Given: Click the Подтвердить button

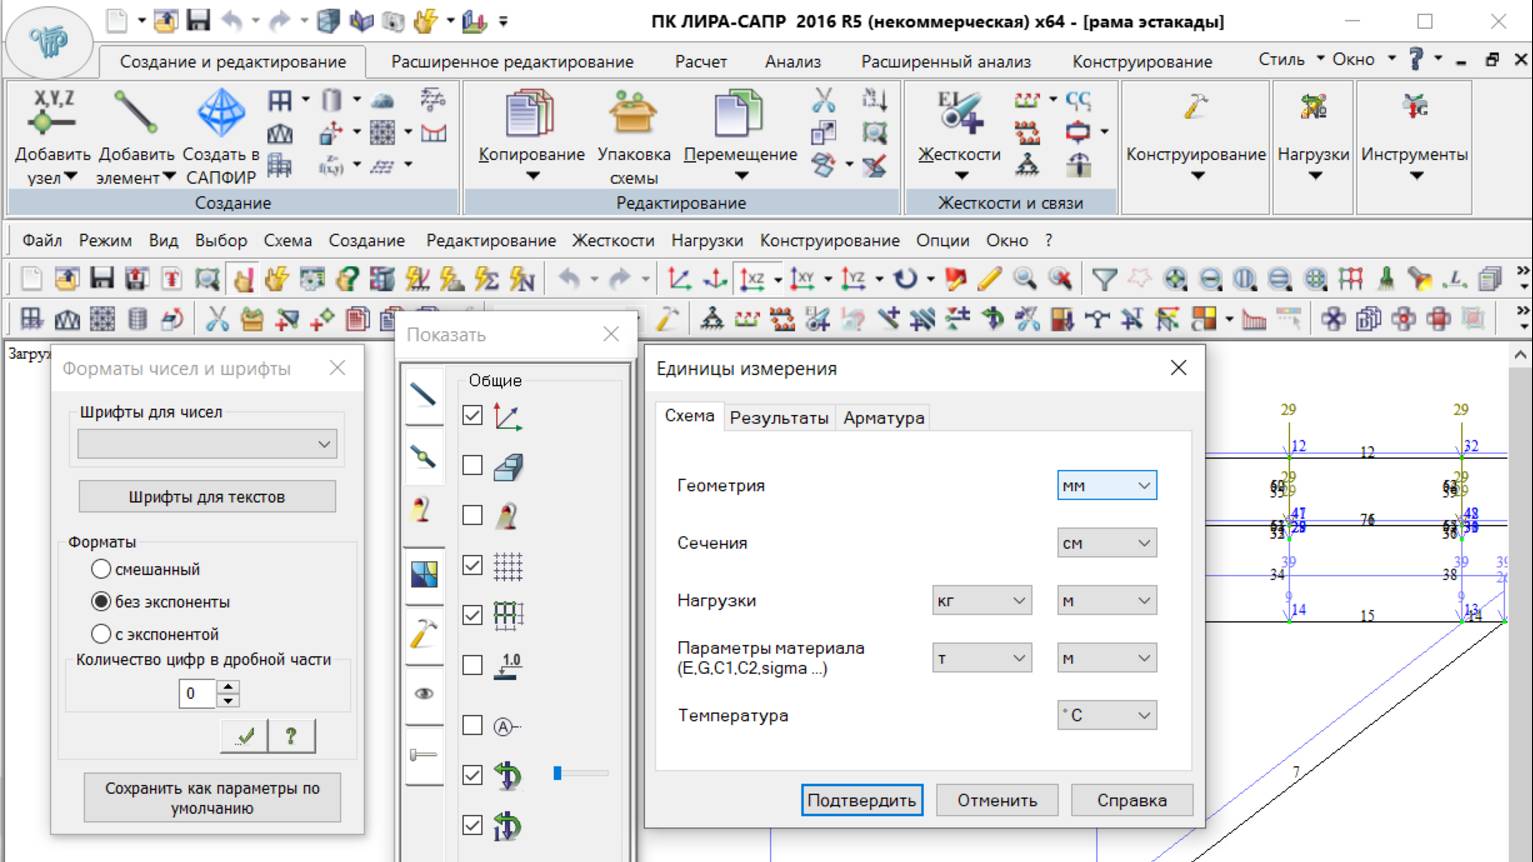Looking at the screenshot, I should (x=861, y=800).
